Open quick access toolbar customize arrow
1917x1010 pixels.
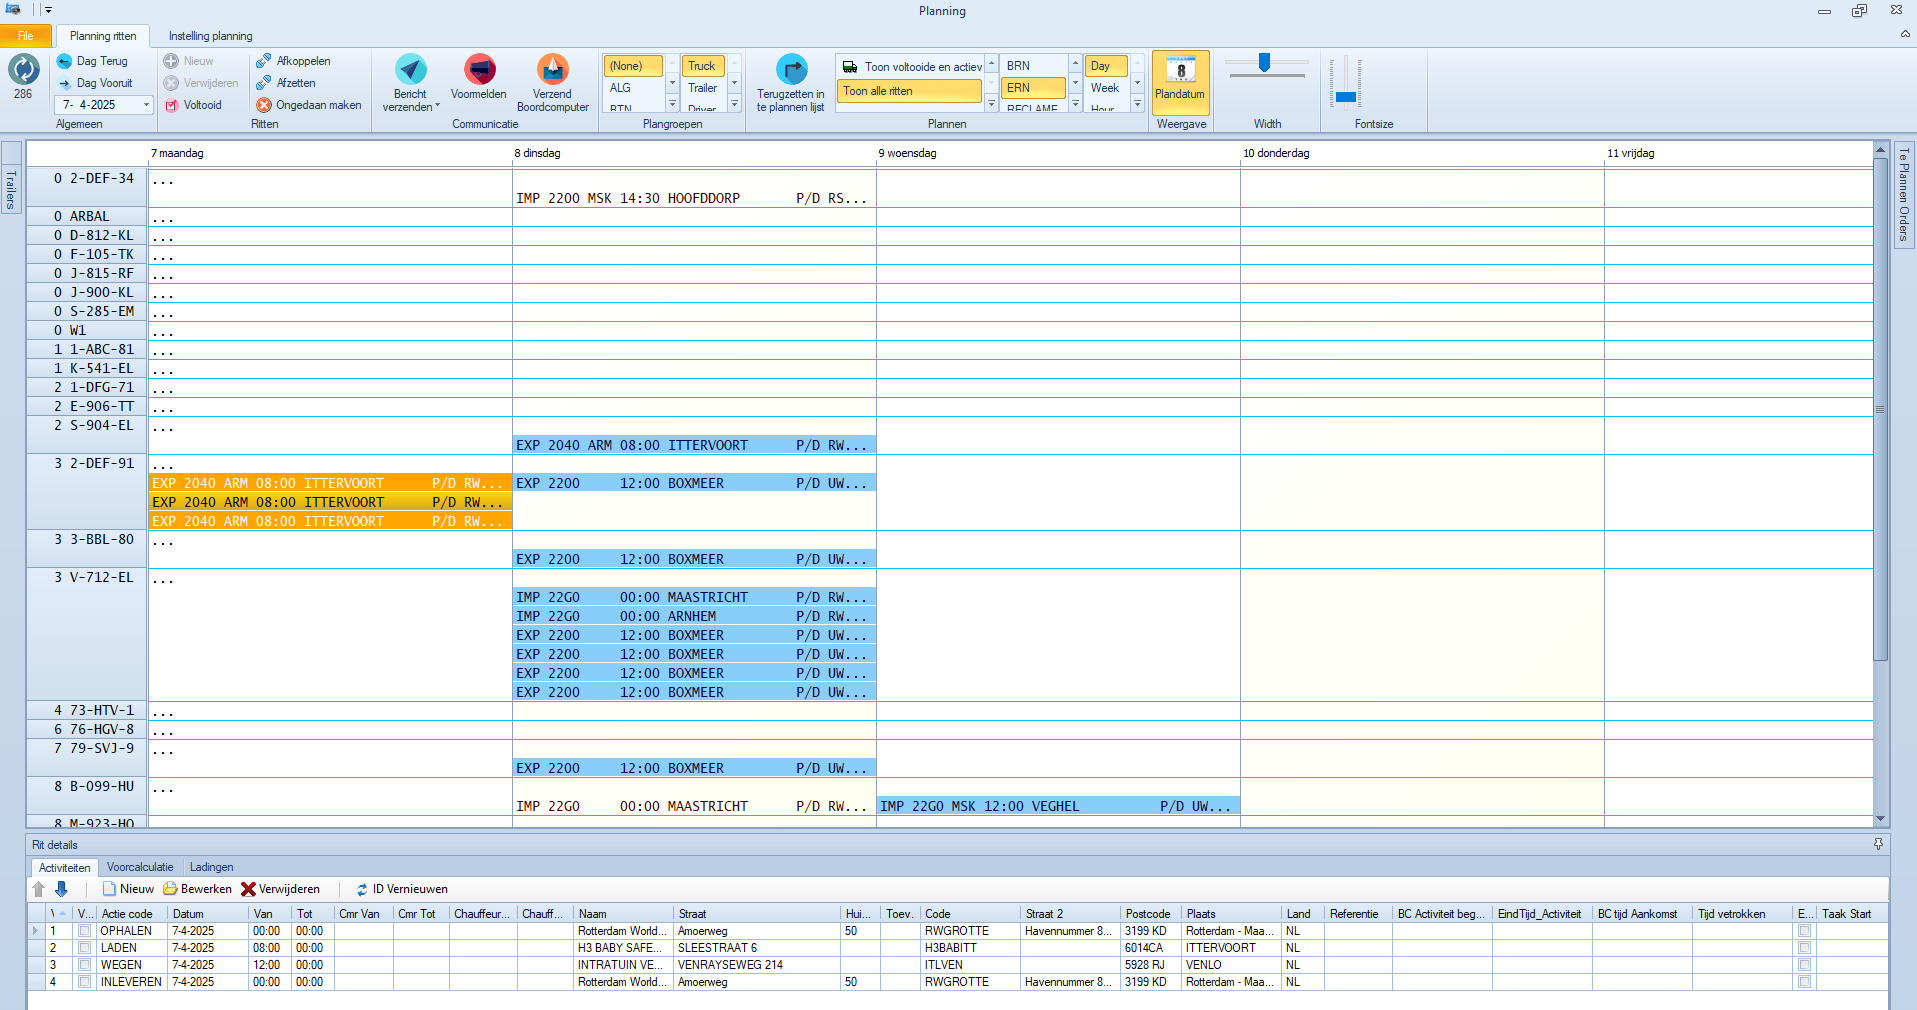(48, 10)
